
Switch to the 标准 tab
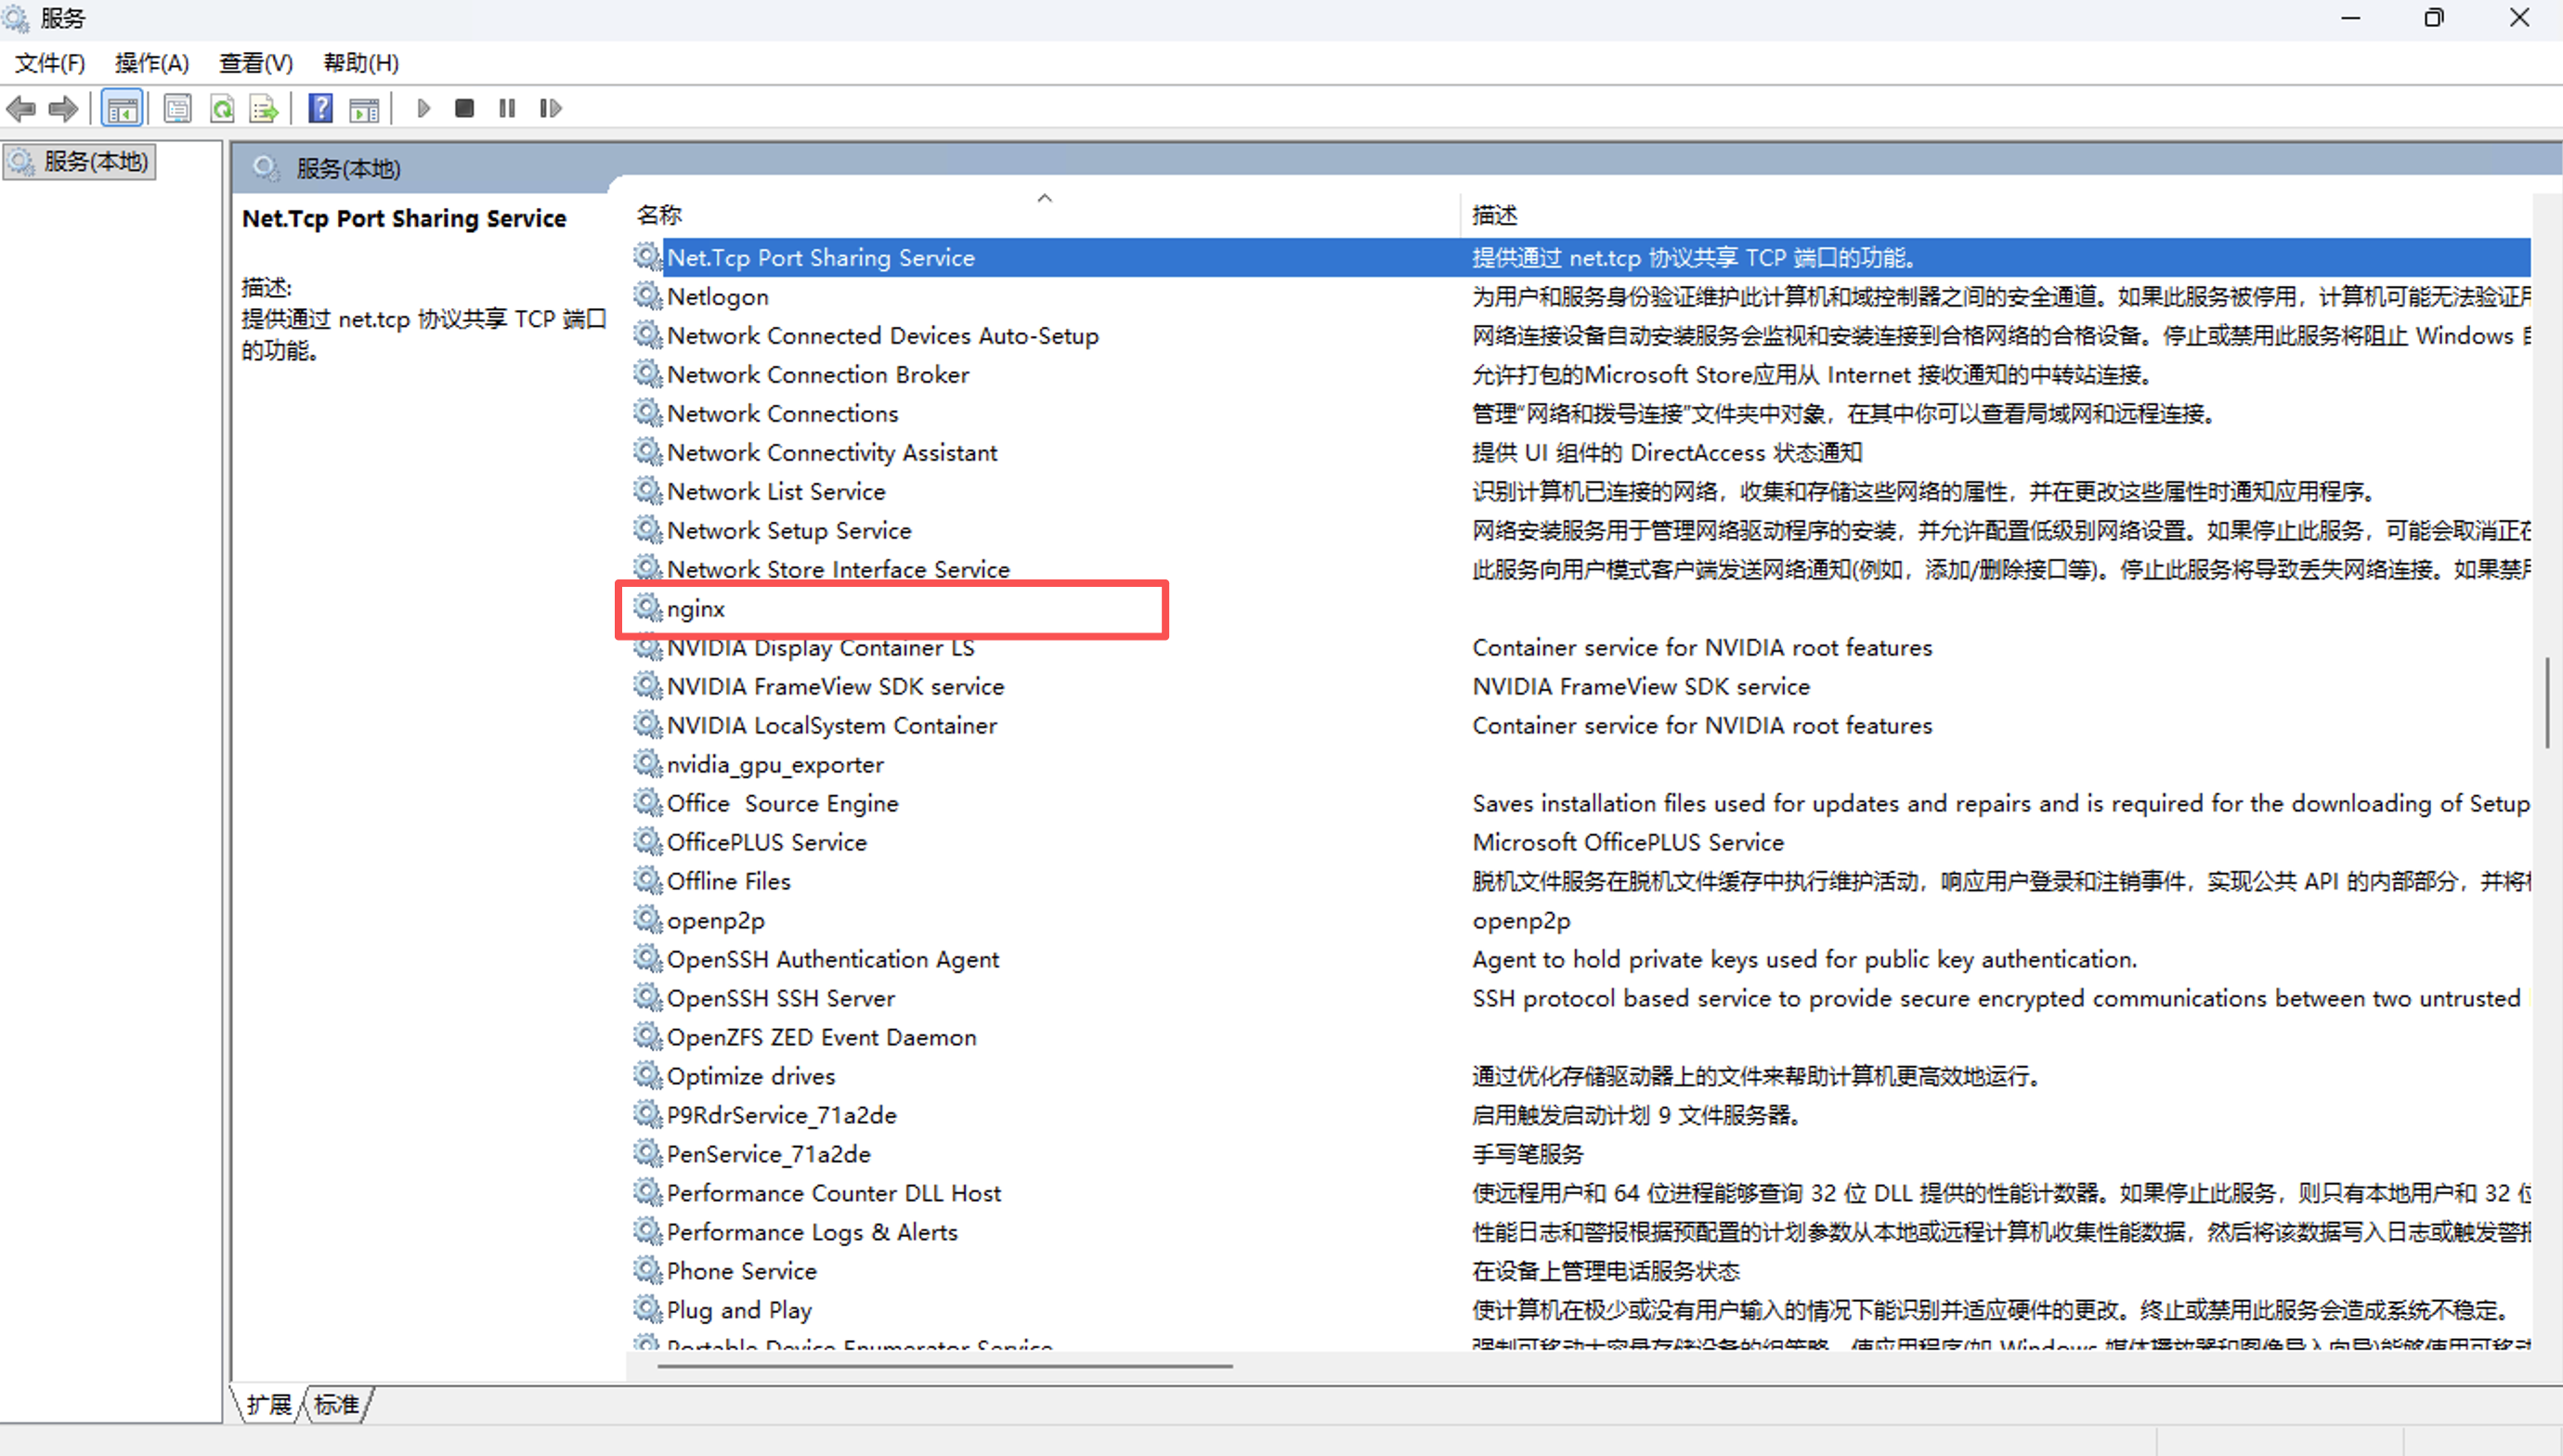pos(336,1404)
